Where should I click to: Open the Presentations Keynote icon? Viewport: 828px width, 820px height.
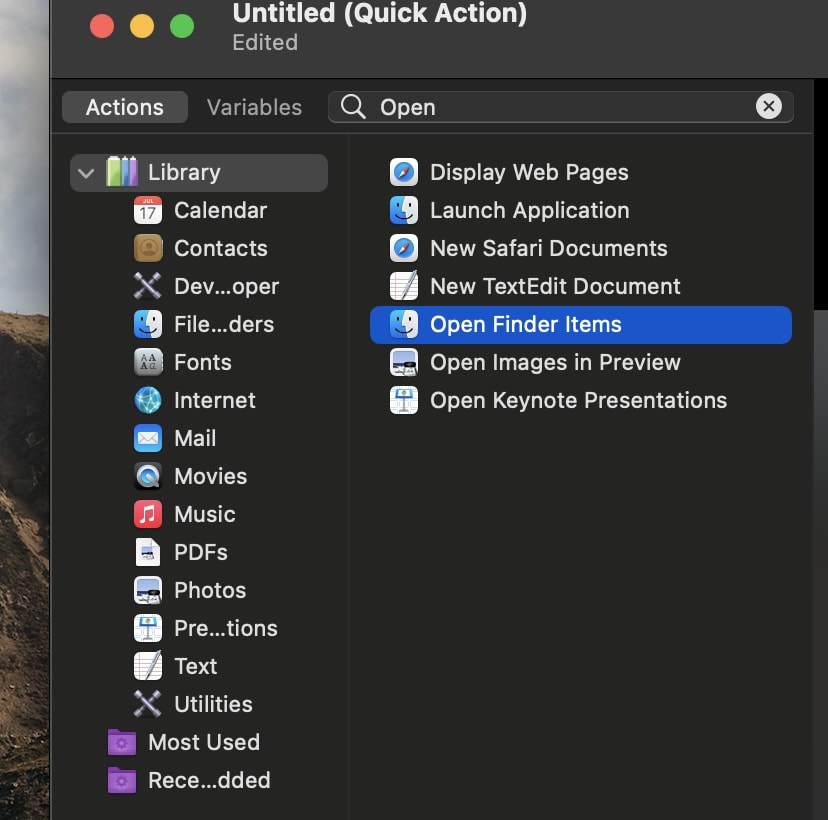pos(148,628)
